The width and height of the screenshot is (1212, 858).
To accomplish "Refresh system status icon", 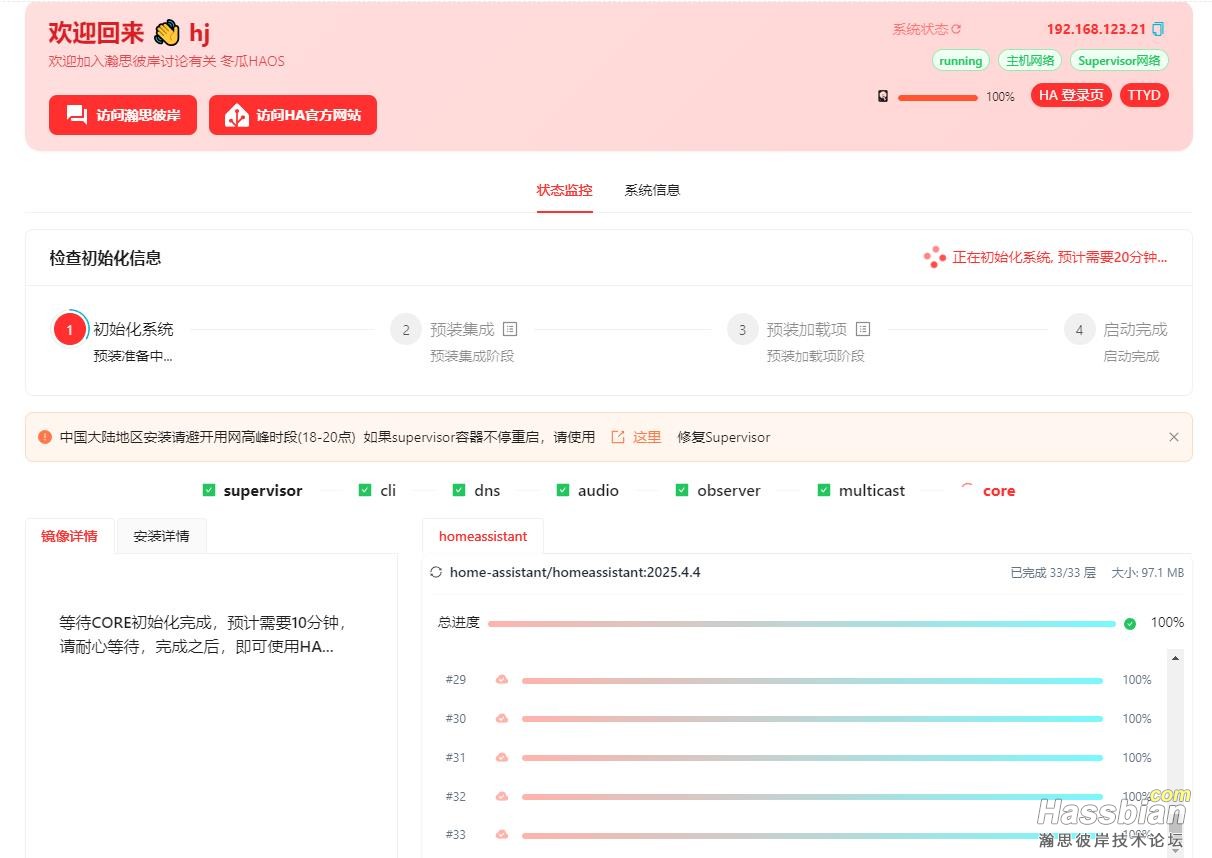I will pyautogui.click(x=956, y=30).
